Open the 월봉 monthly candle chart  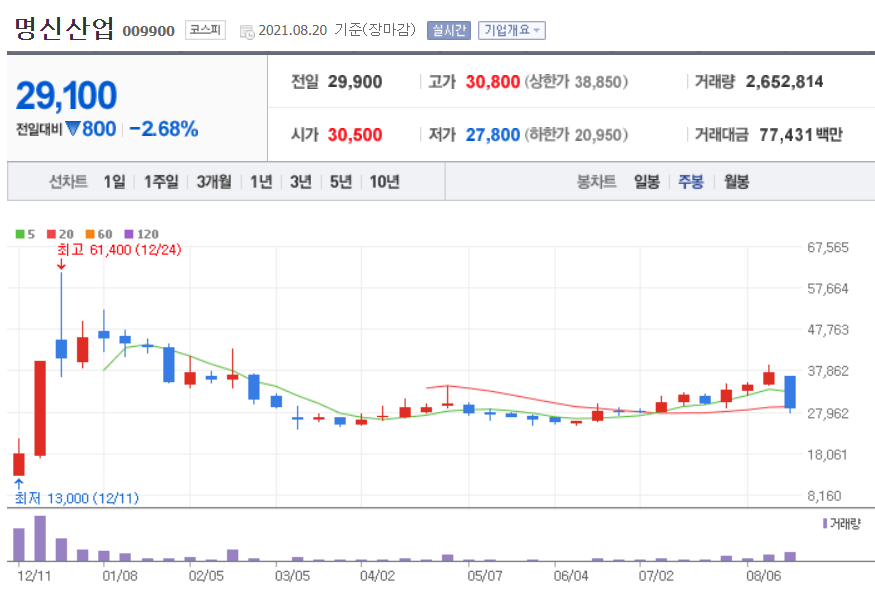click(736, 181)
